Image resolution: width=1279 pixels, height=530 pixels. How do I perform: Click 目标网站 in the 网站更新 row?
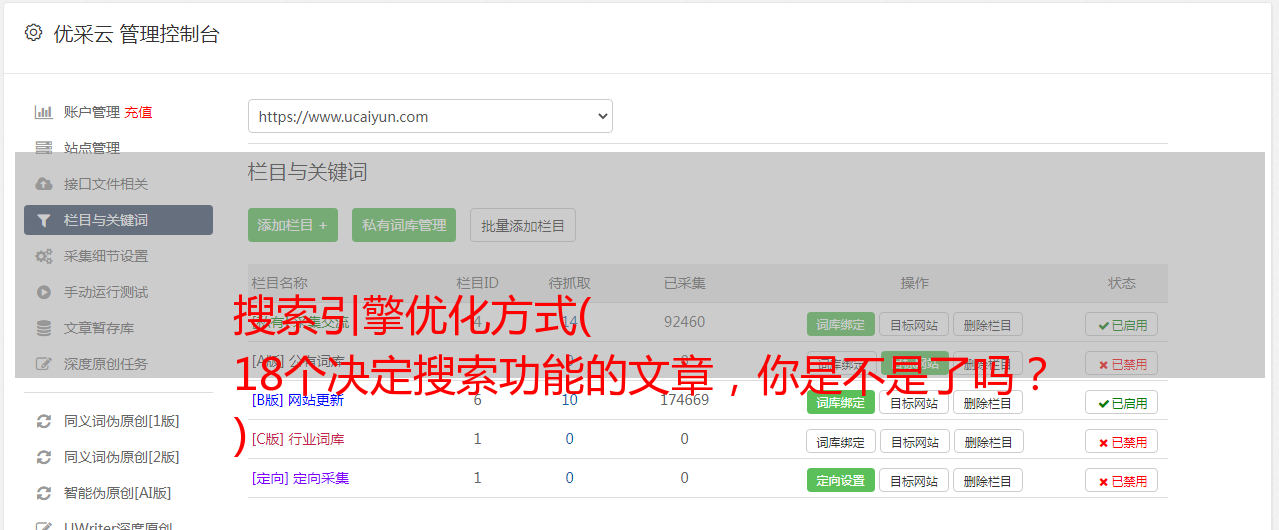914,403
